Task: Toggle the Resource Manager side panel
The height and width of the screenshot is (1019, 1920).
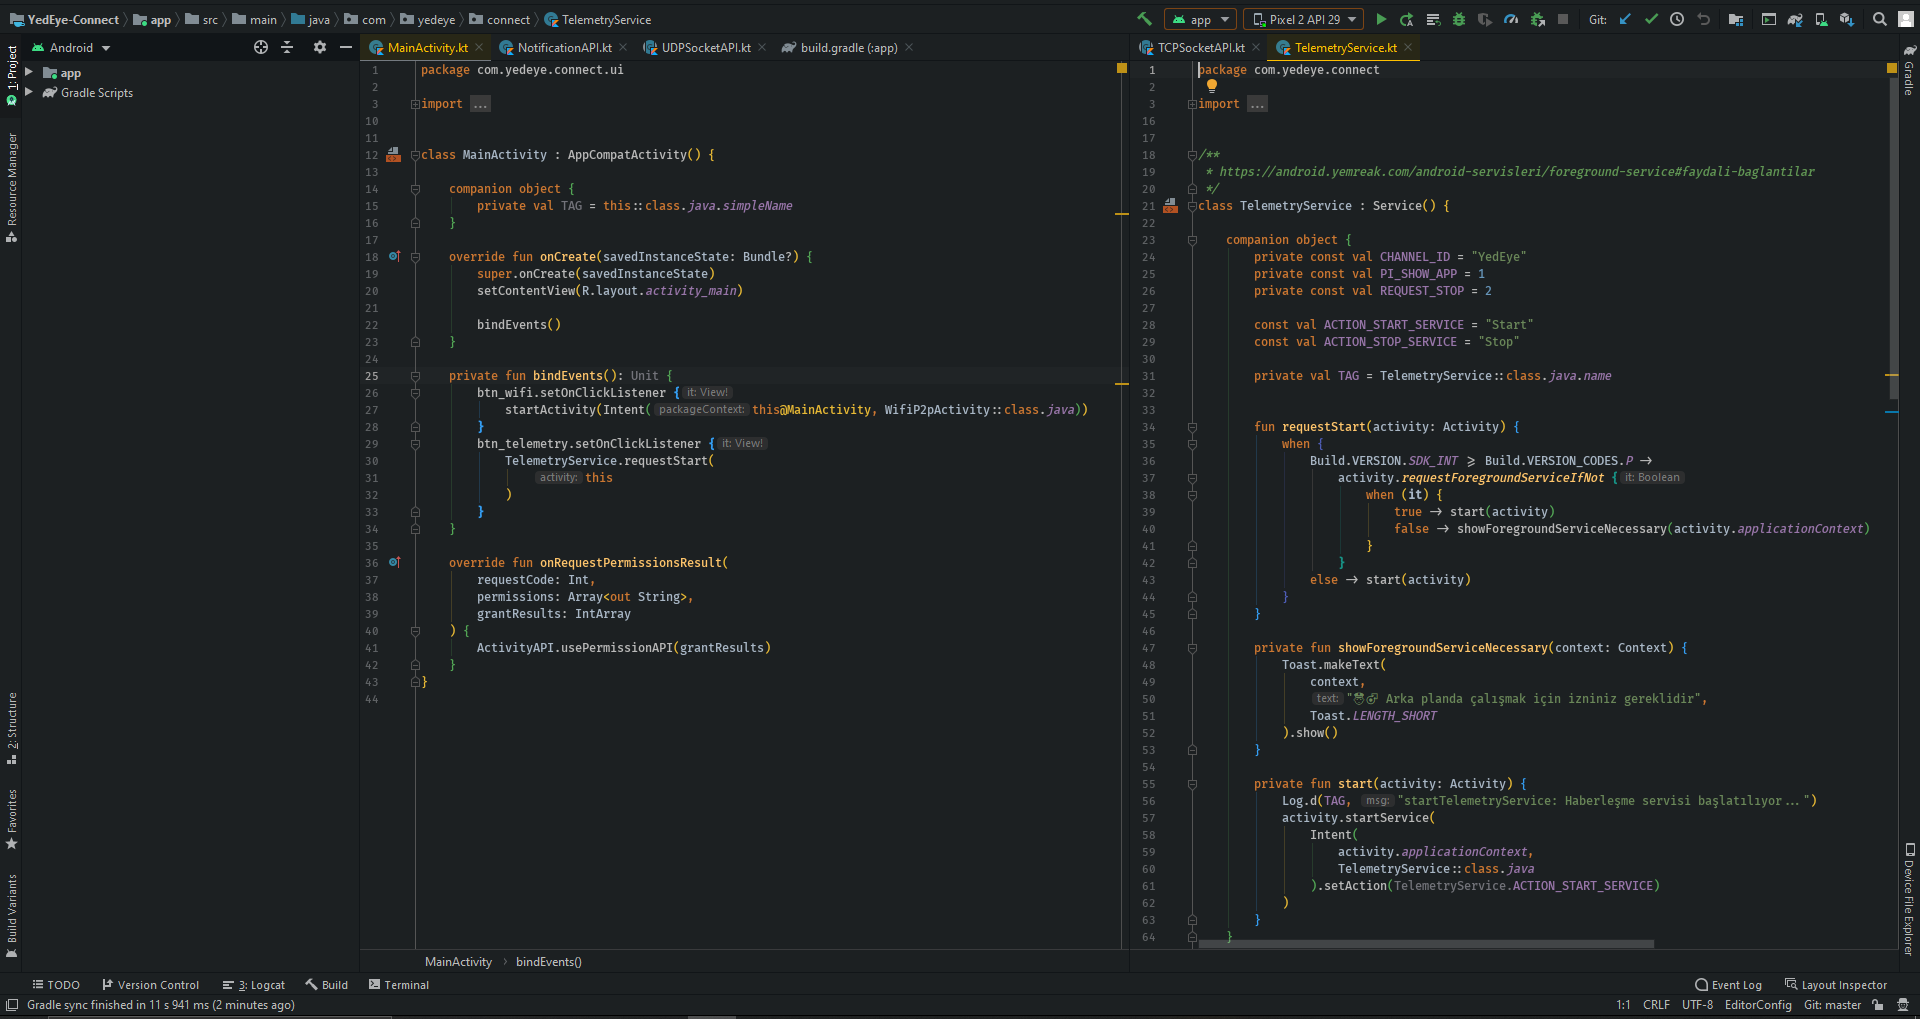Action: pos(12,187)
